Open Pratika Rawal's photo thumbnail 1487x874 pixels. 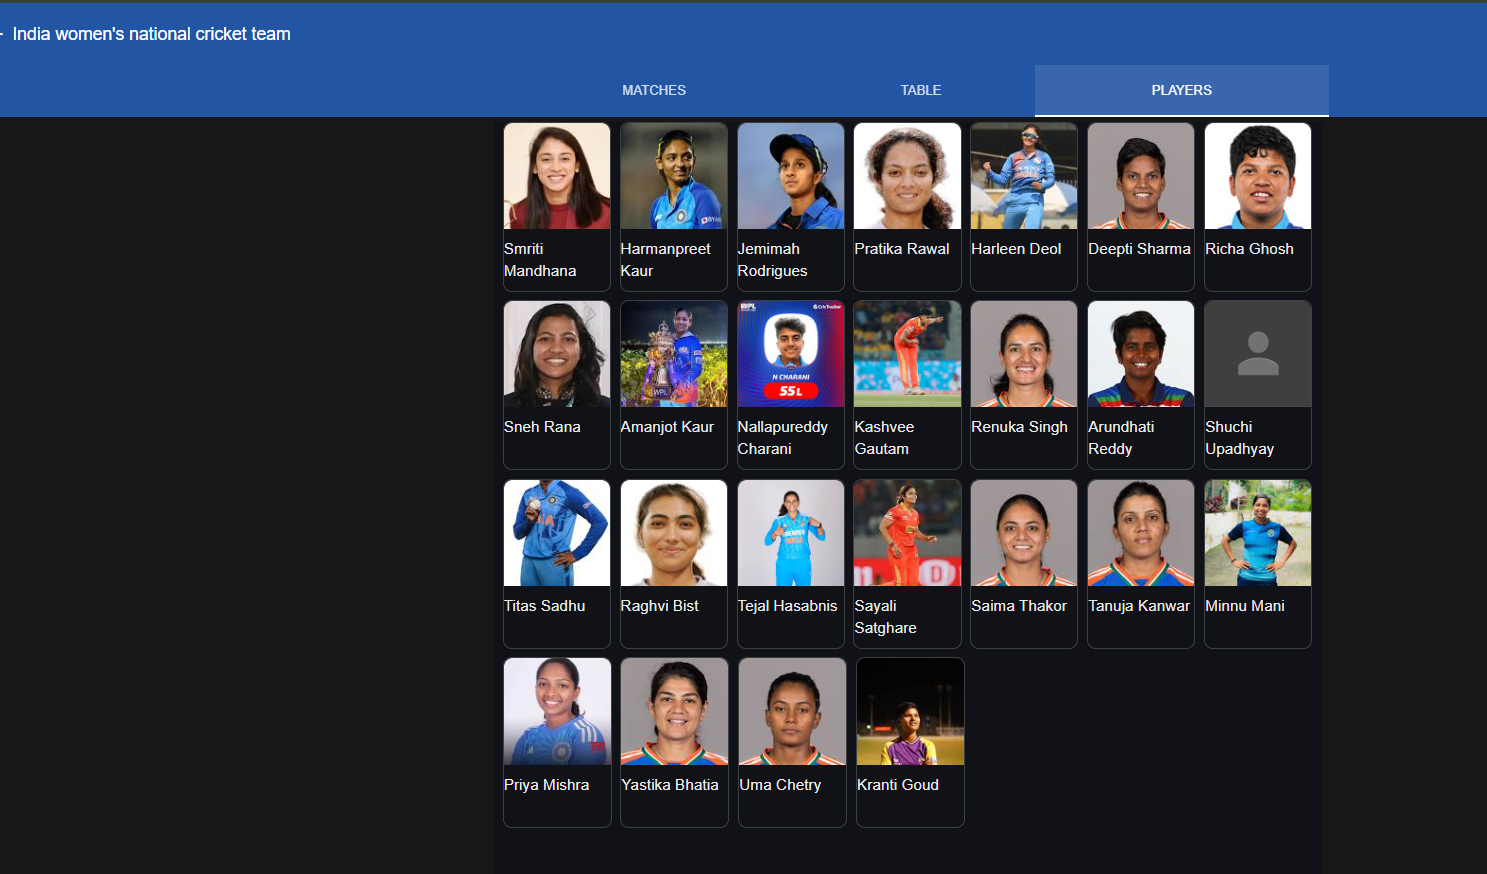(x=908, y=176)
